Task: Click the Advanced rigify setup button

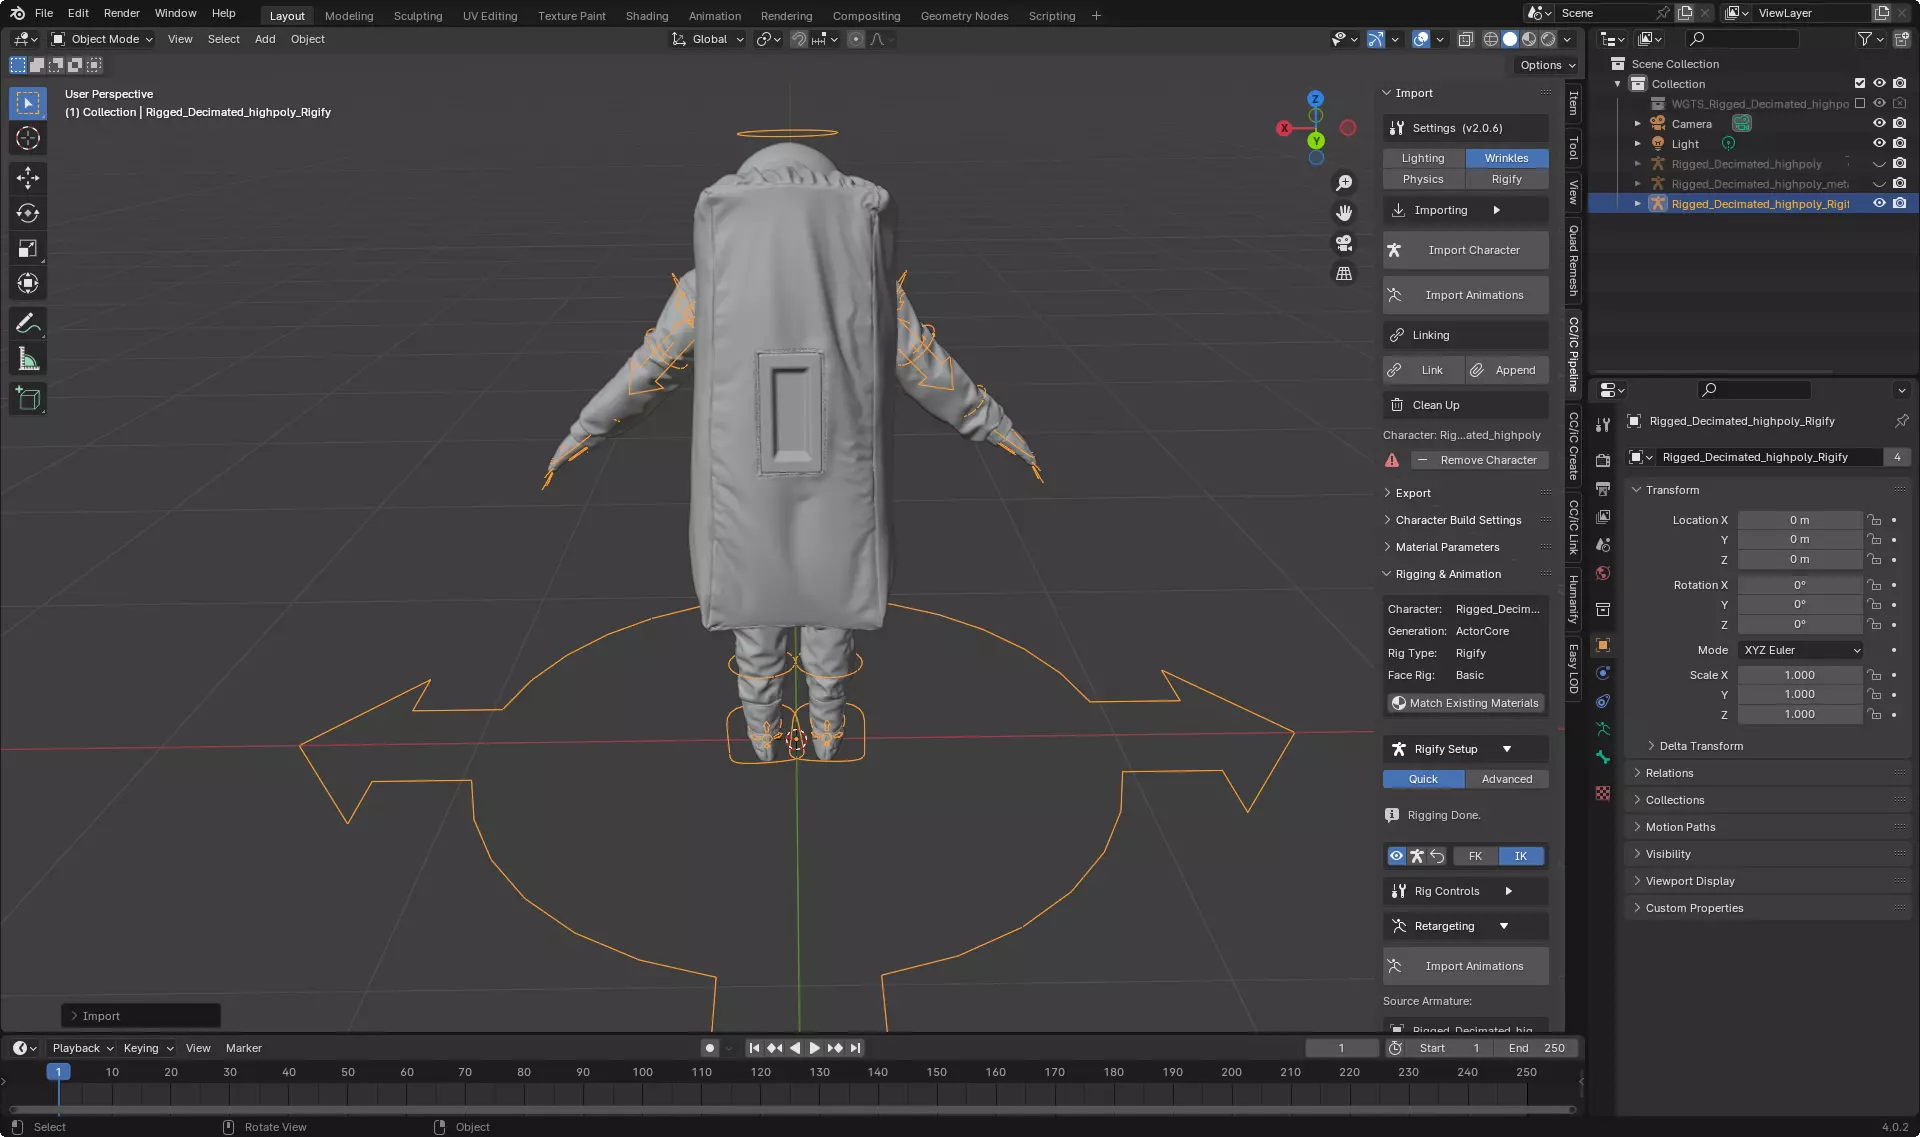Action: (1506, 779)
